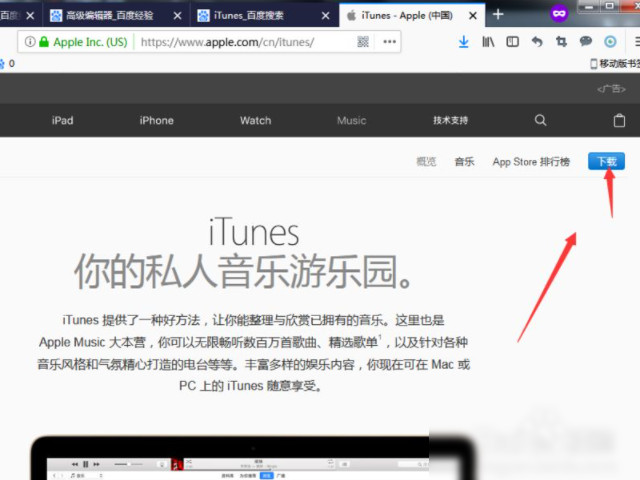Click the QR code icon in address bar
The height and width of the screenshot is (480, 640).
363,42
